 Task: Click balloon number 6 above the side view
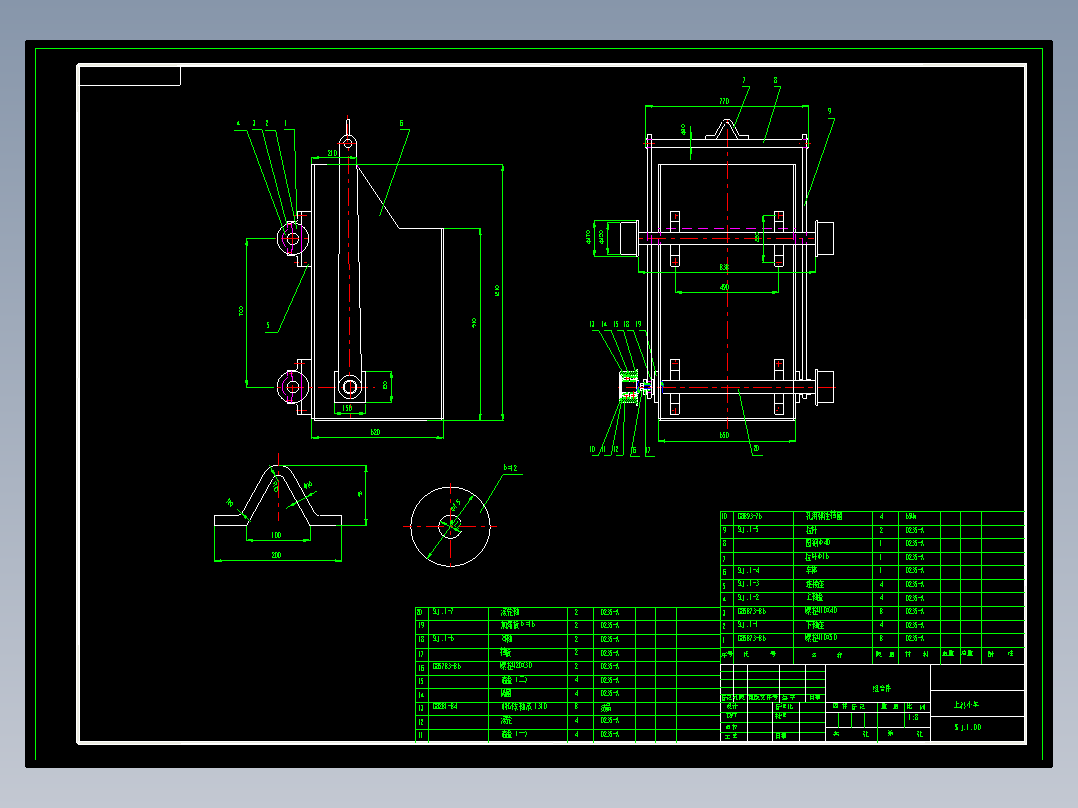pos(402,123)
